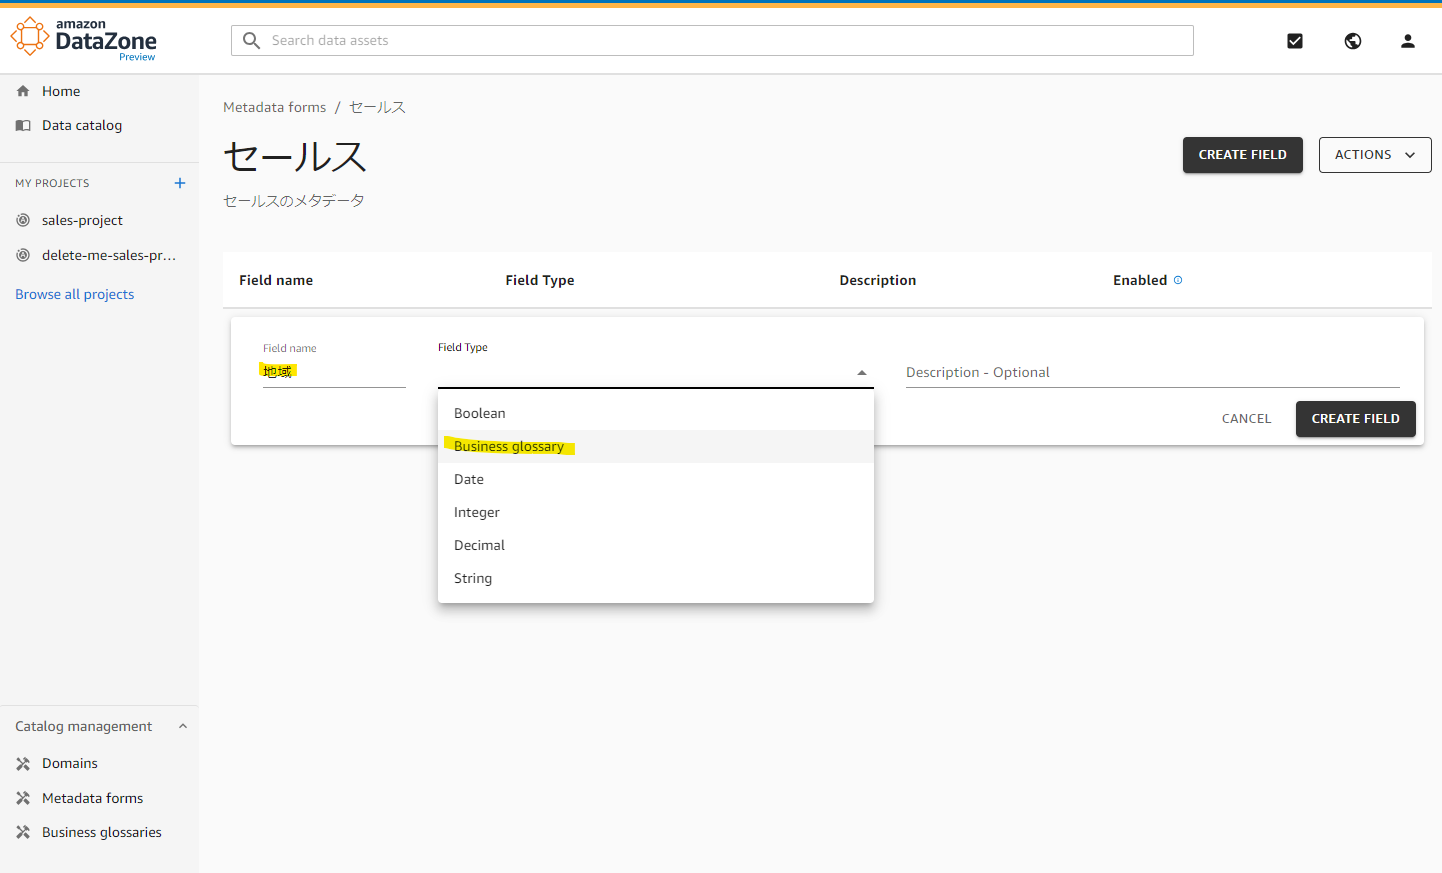Click the Enabled info icon
Image resolution: width=1442 pixels, height=873 pixels.
point(1178,280)
